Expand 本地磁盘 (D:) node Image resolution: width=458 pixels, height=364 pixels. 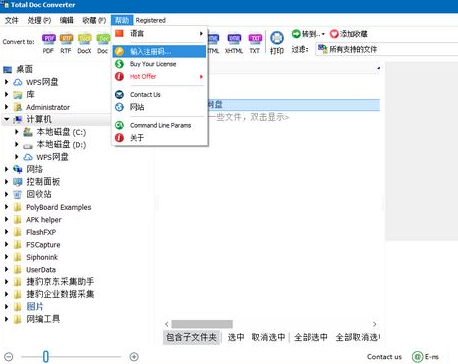pos(17,144)
